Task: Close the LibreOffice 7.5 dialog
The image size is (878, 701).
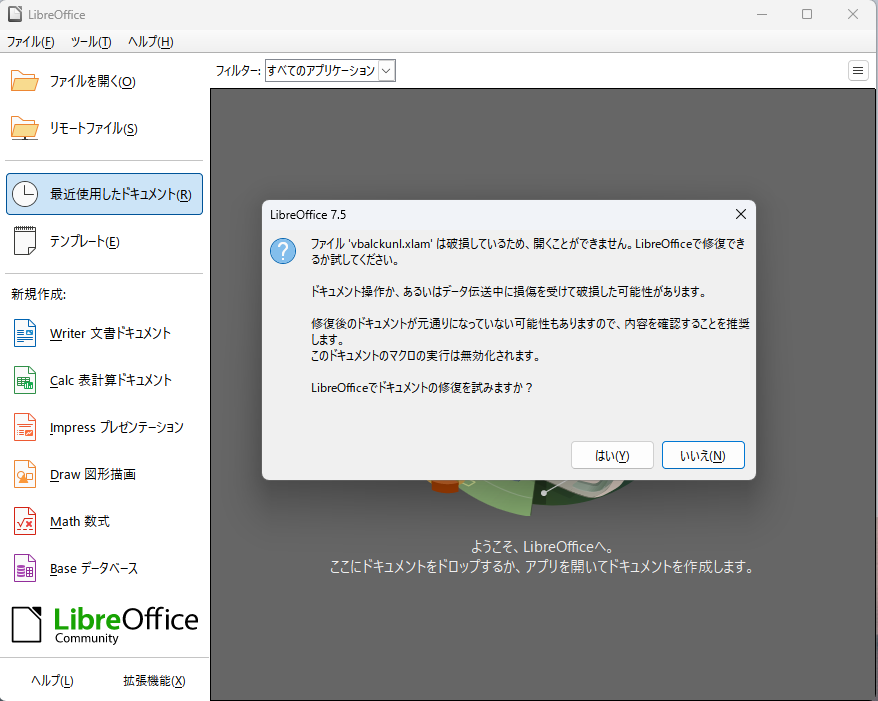Action: click(x=740, y=214)
